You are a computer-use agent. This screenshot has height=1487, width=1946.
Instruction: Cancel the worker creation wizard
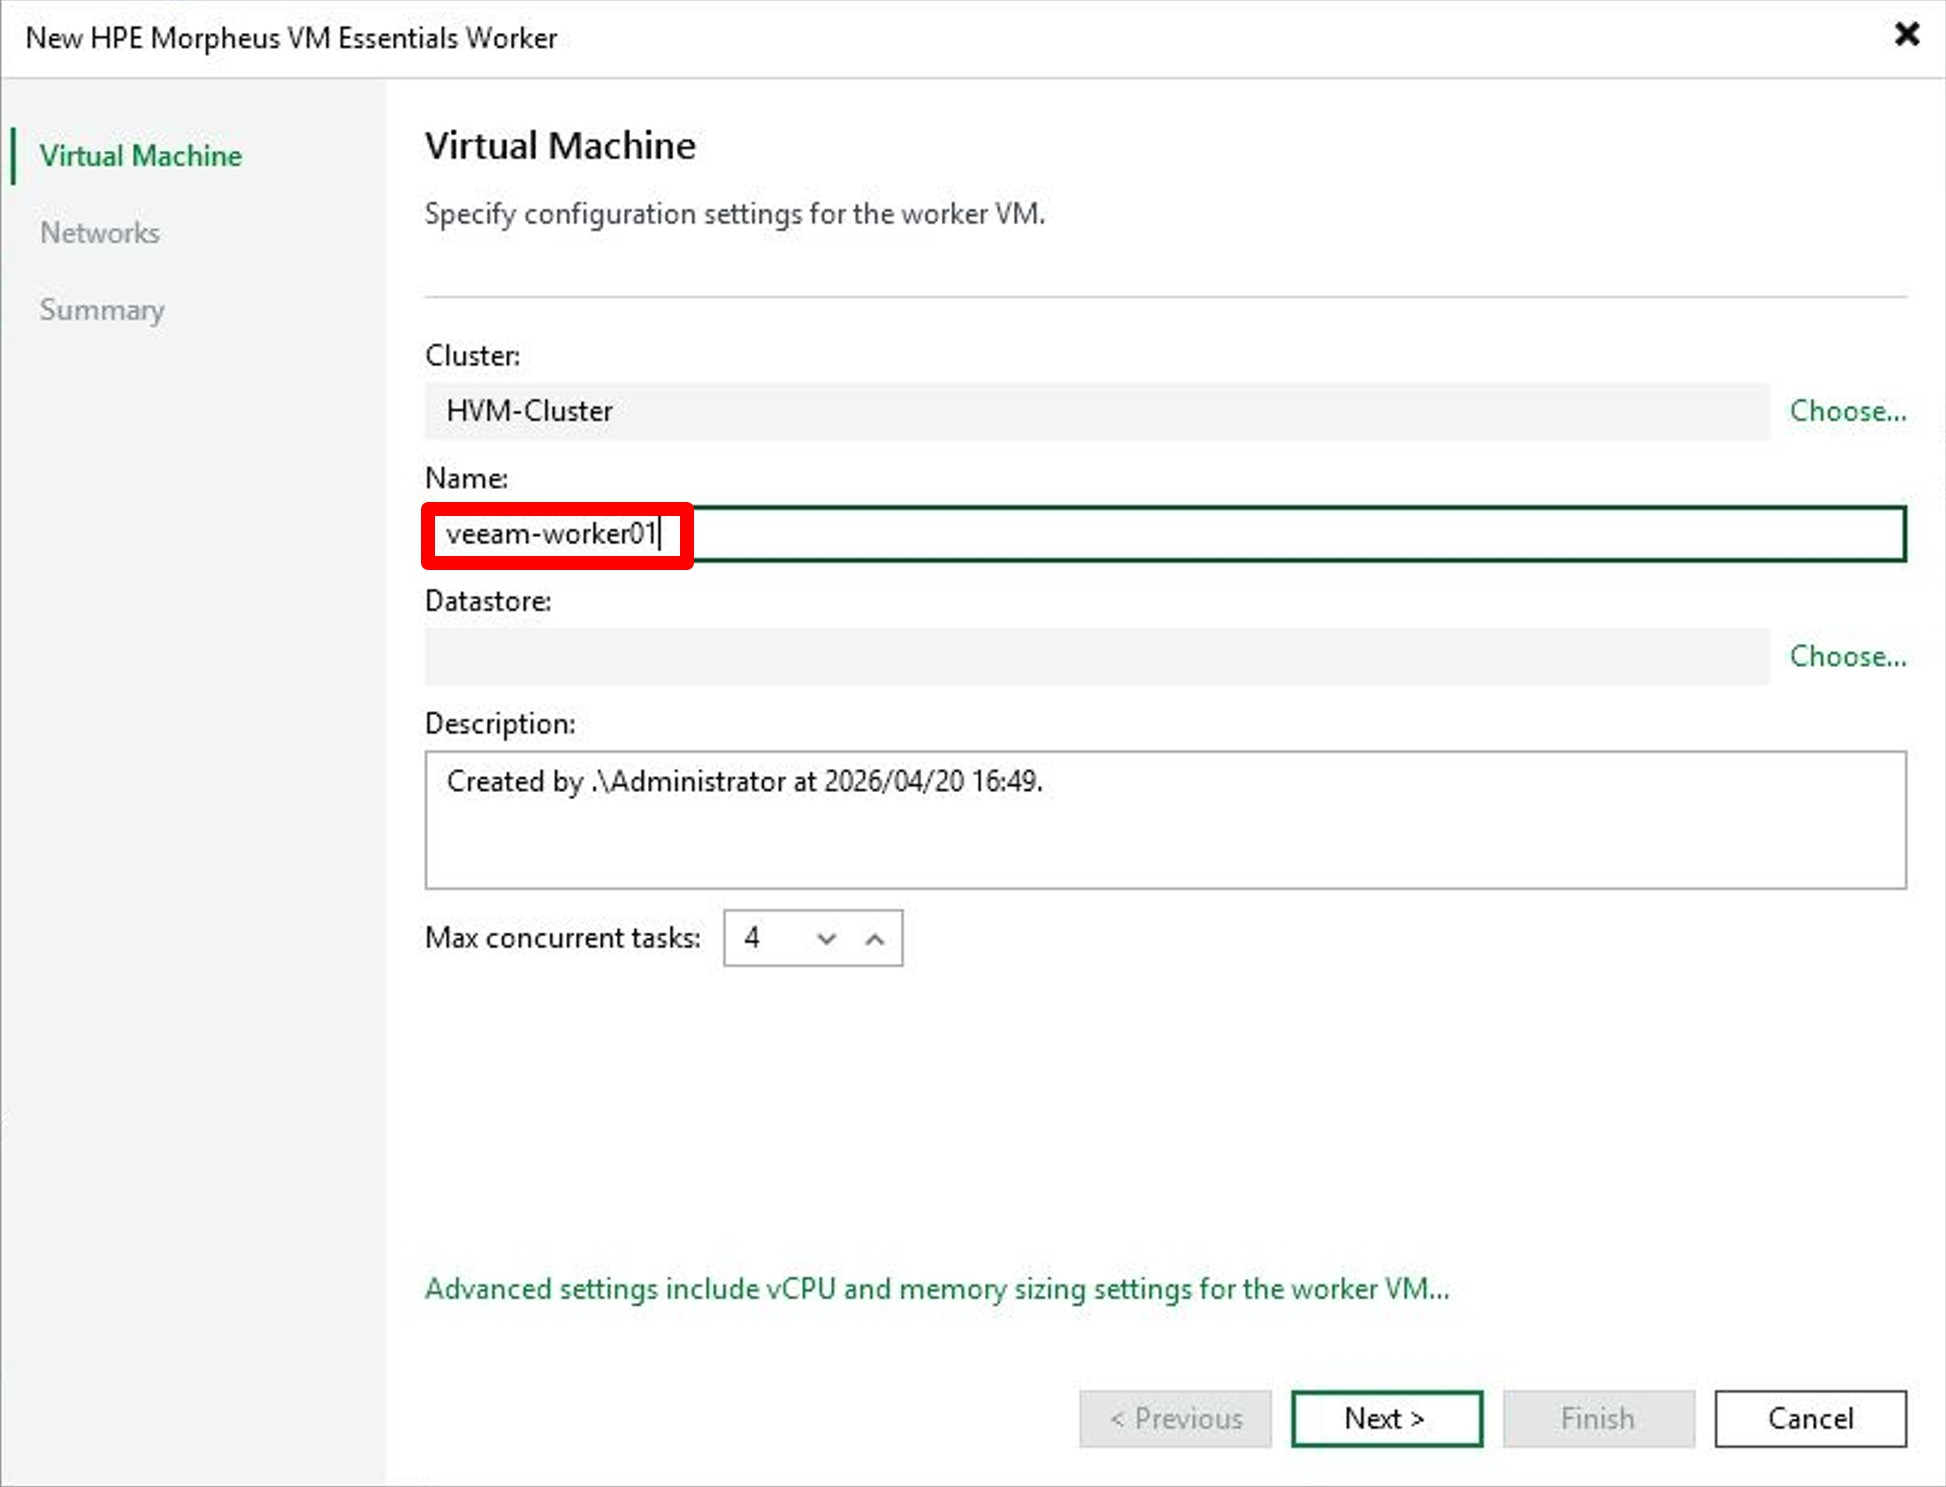(1810, 1418)
